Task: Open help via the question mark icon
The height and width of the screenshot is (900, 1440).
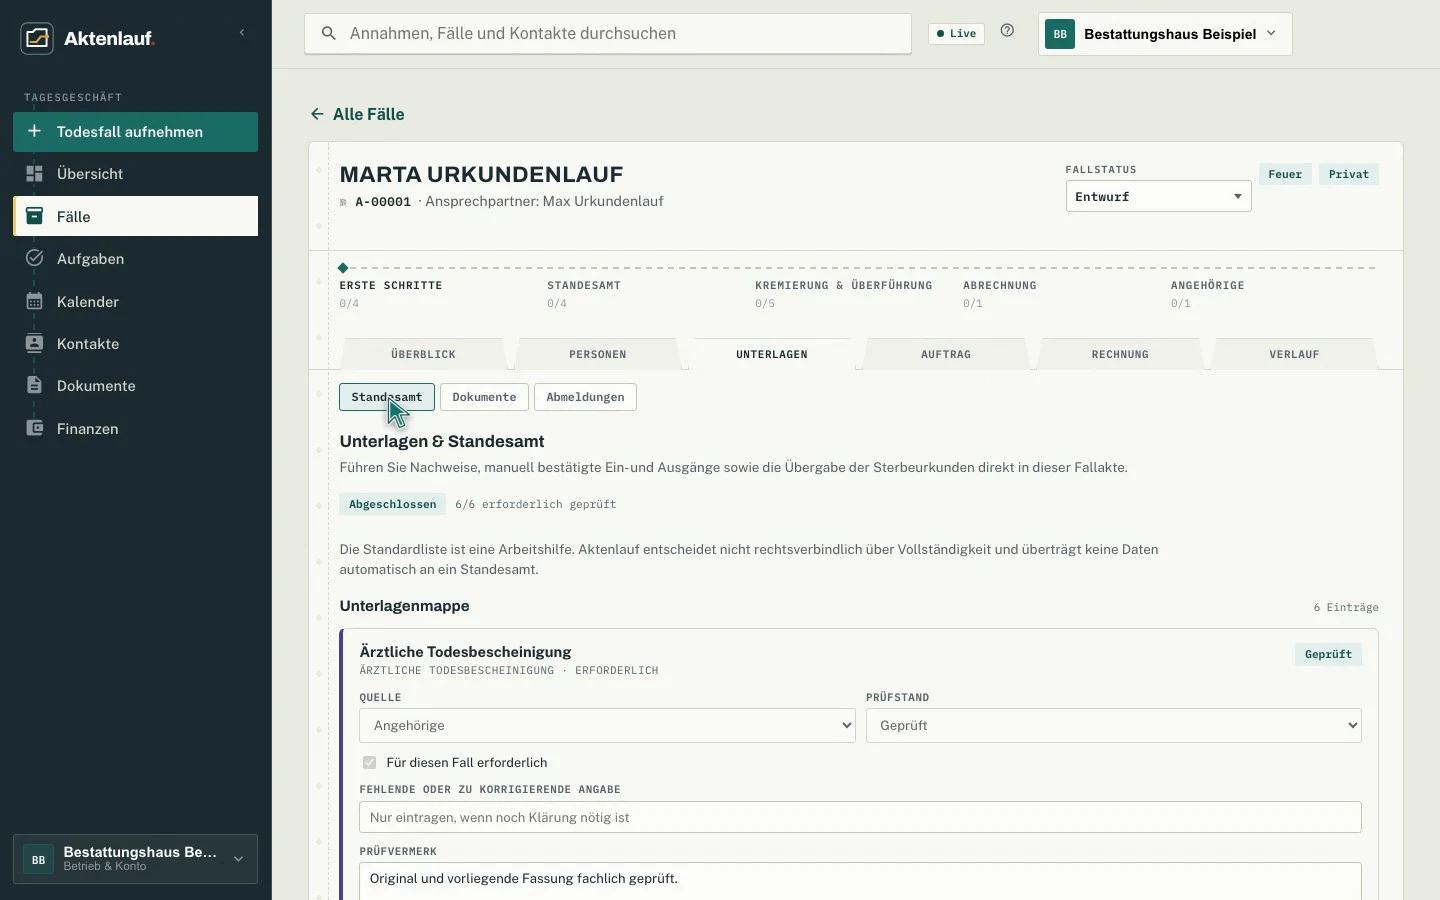Action: [1007, 31]
